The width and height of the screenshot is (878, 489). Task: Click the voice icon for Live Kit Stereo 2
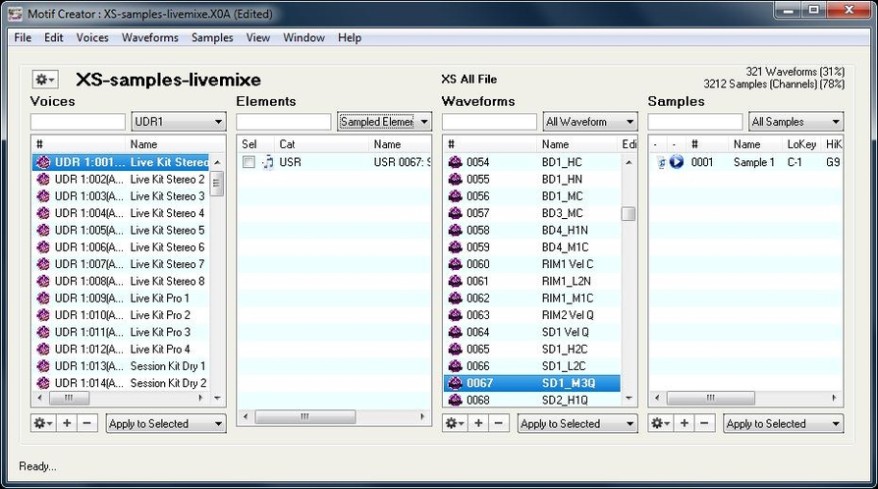43,179
